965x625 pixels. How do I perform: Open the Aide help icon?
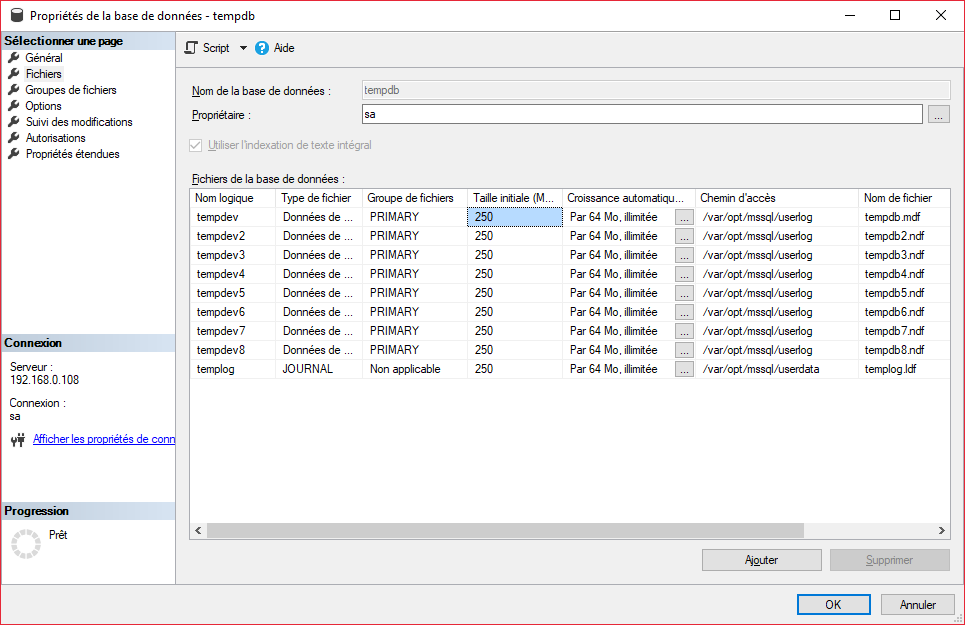click(262, 48)
